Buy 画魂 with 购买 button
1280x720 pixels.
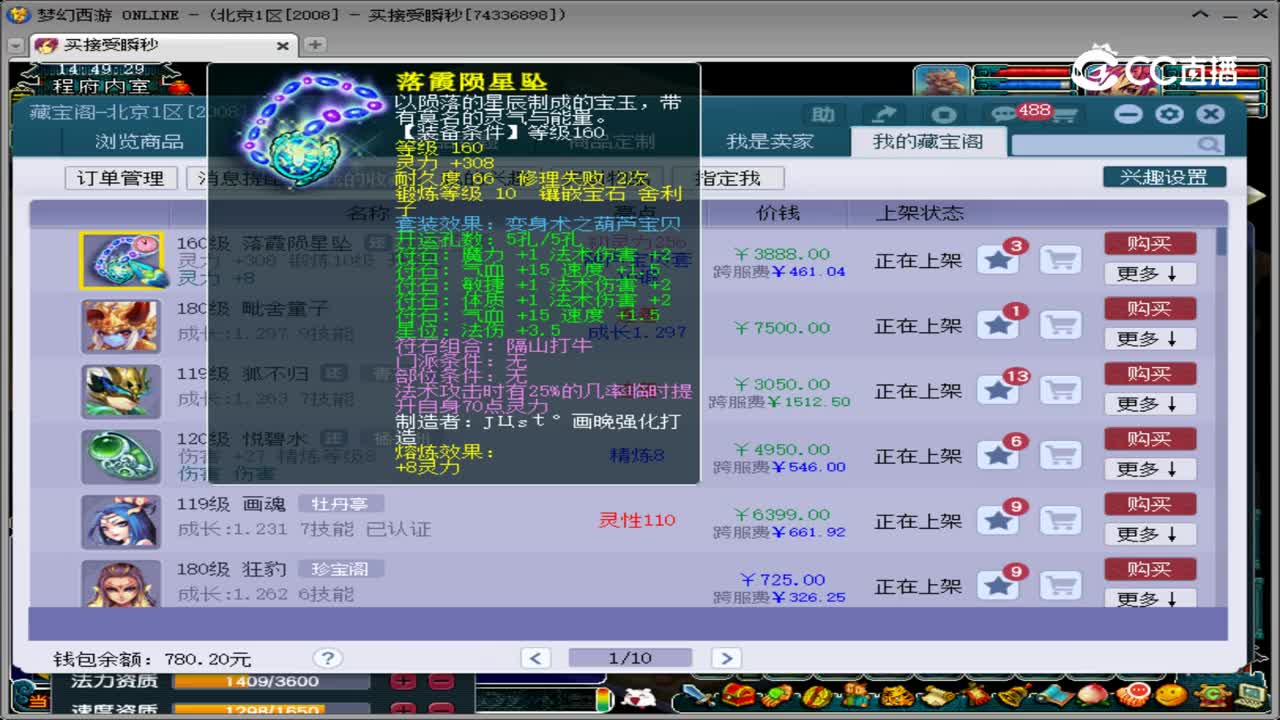coord(1150,503)
